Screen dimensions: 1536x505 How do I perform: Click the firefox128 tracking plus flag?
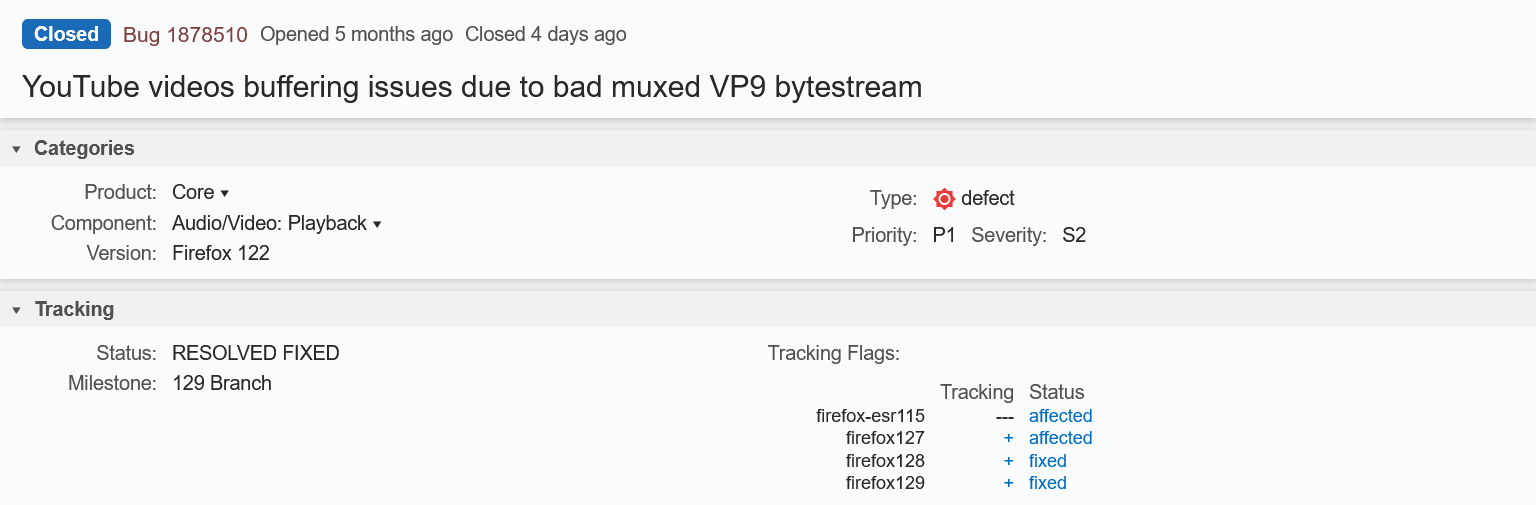pyautogui.click(x=1008, y=461)
